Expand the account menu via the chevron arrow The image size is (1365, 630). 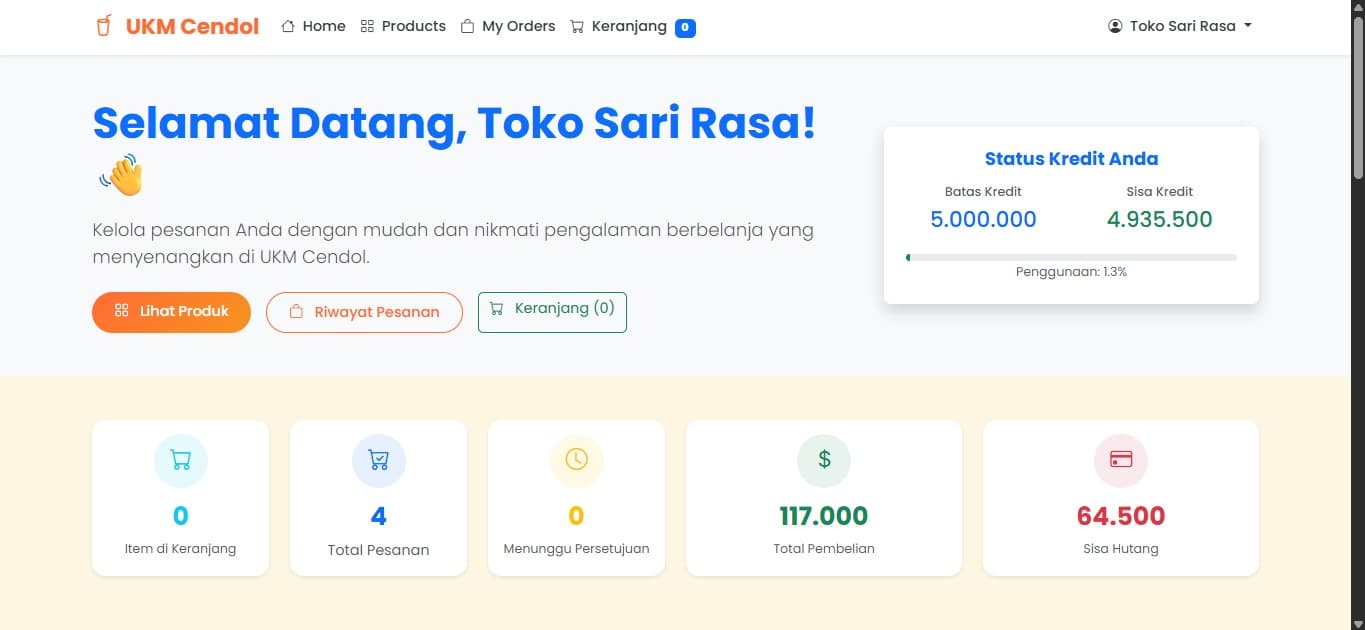[1248, 26]
